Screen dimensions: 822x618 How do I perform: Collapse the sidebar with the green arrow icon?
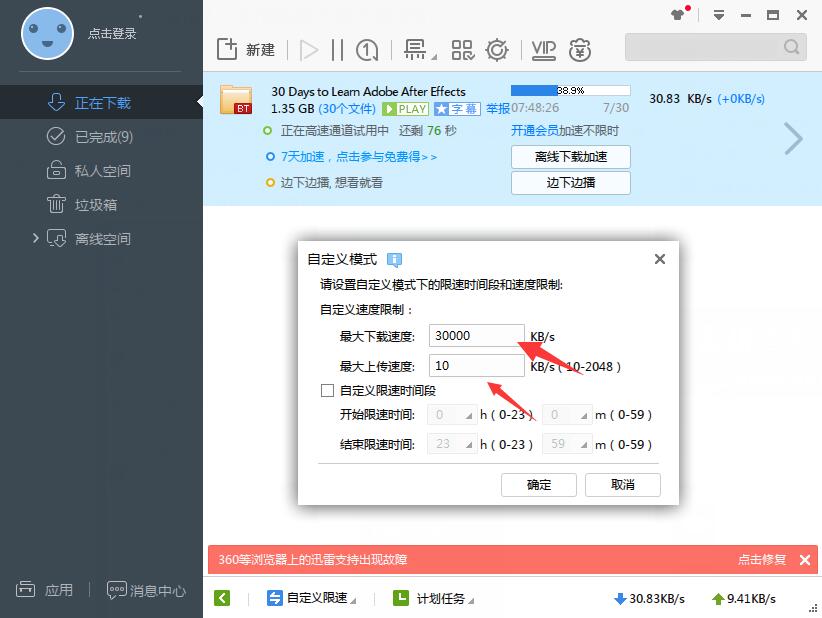click(x=222, y=598)
